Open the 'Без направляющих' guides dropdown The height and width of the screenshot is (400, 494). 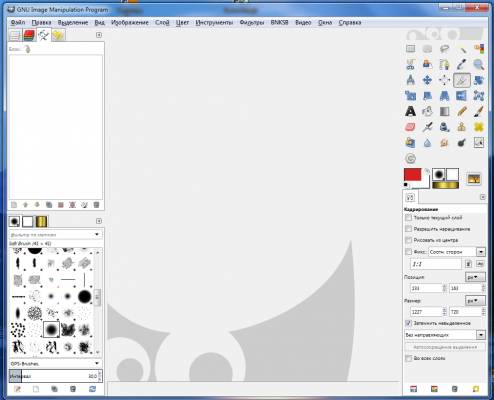click(445, 335)
